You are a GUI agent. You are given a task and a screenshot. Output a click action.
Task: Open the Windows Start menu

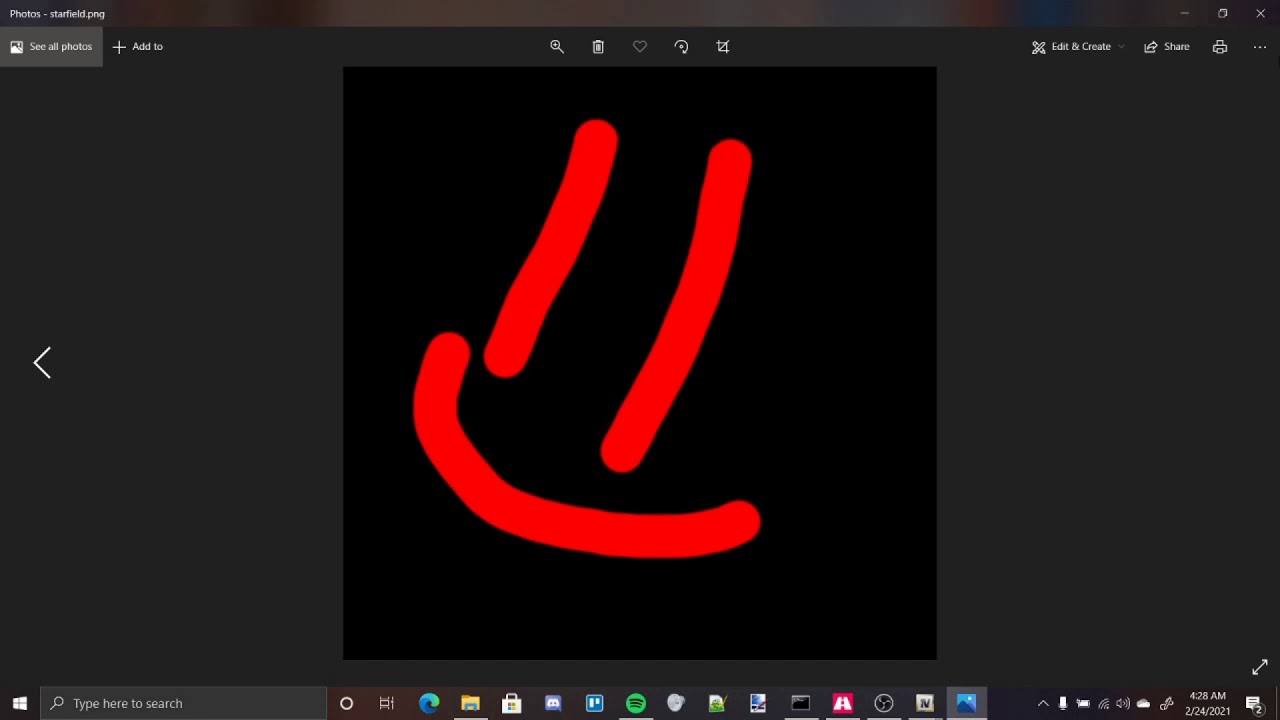point(20,703)
